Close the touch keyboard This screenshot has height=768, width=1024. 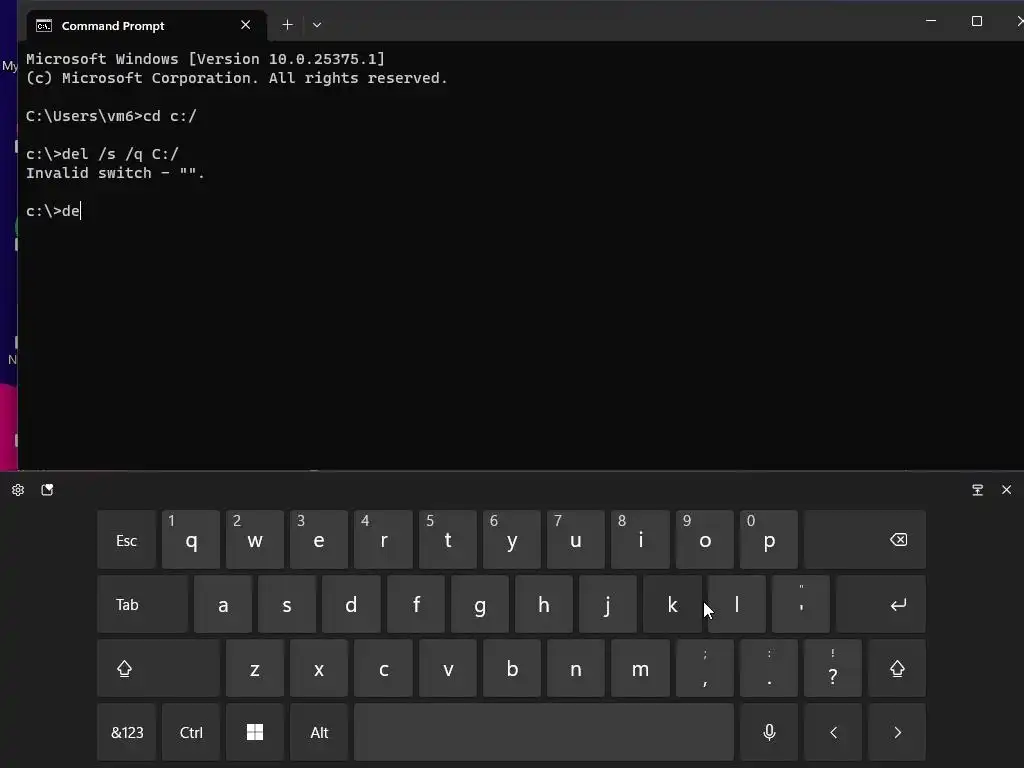[x=1006, y=490]
